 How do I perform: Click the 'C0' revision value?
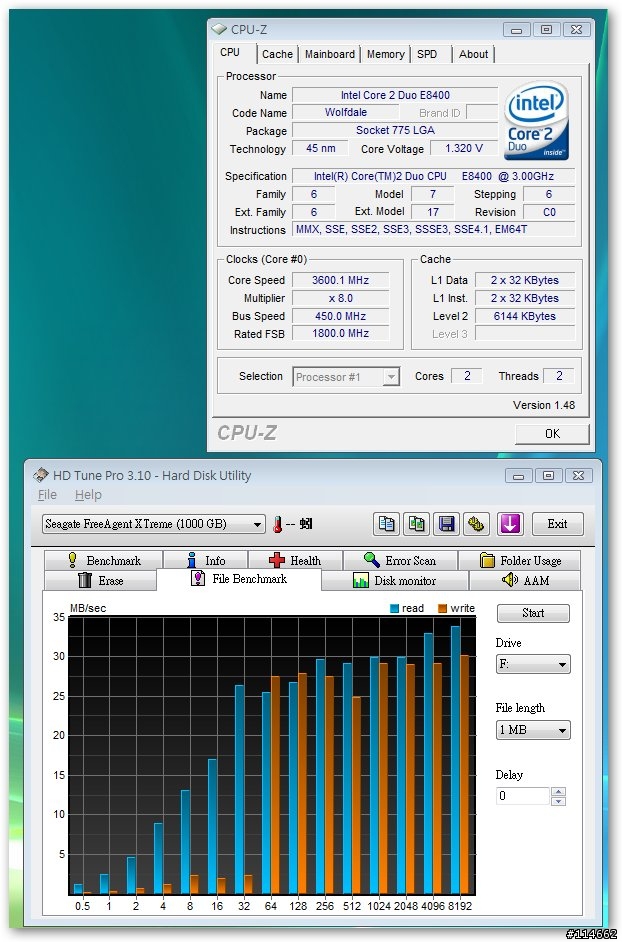[549, 212]
